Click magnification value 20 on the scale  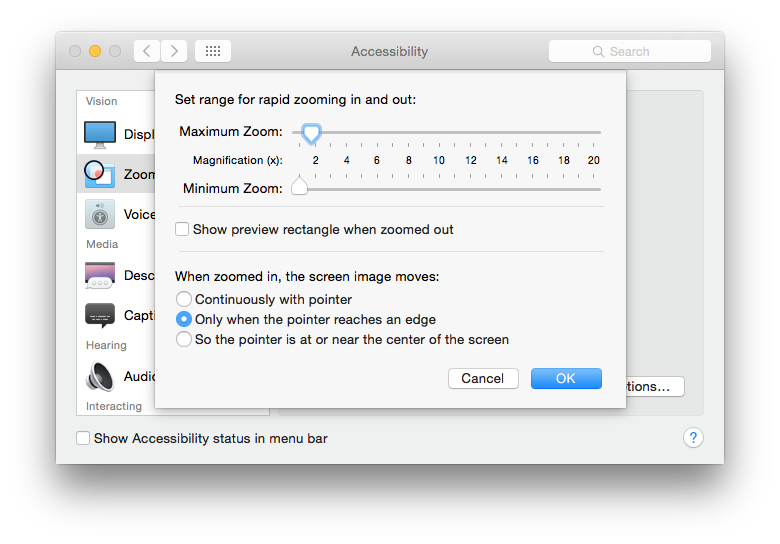click(x=593, y=160)
